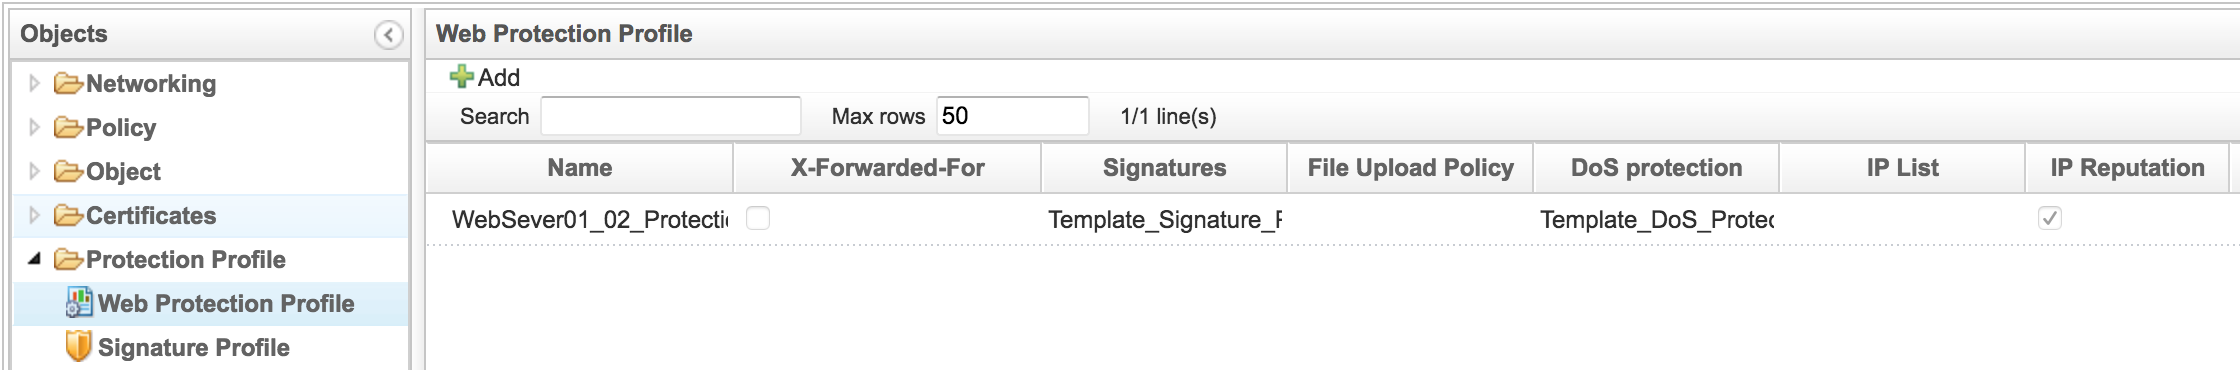
Task: Click the Signature Profile shield icon
Action: click(79, 346)
